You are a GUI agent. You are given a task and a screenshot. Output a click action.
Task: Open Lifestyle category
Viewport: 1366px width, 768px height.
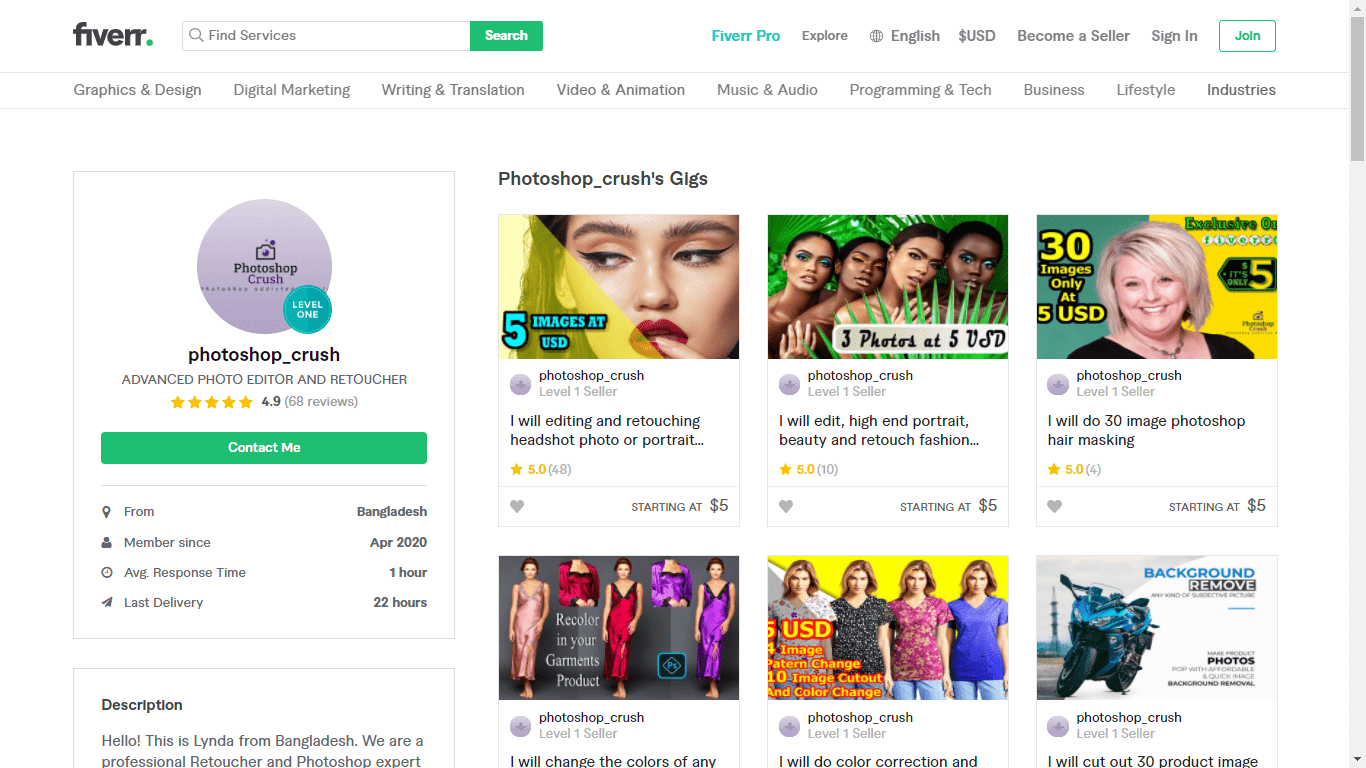point(1146,90)
